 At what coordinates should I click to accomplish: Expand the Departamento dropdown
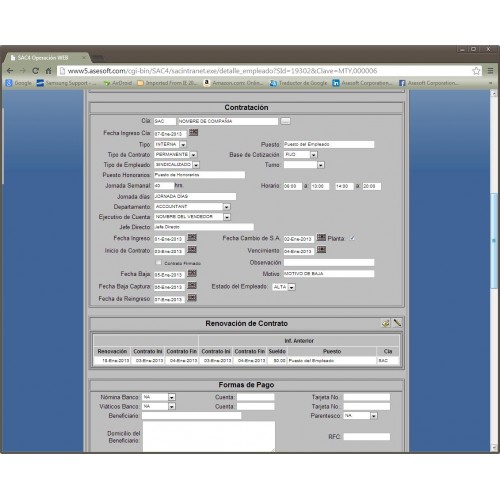[x=227, y=207]
